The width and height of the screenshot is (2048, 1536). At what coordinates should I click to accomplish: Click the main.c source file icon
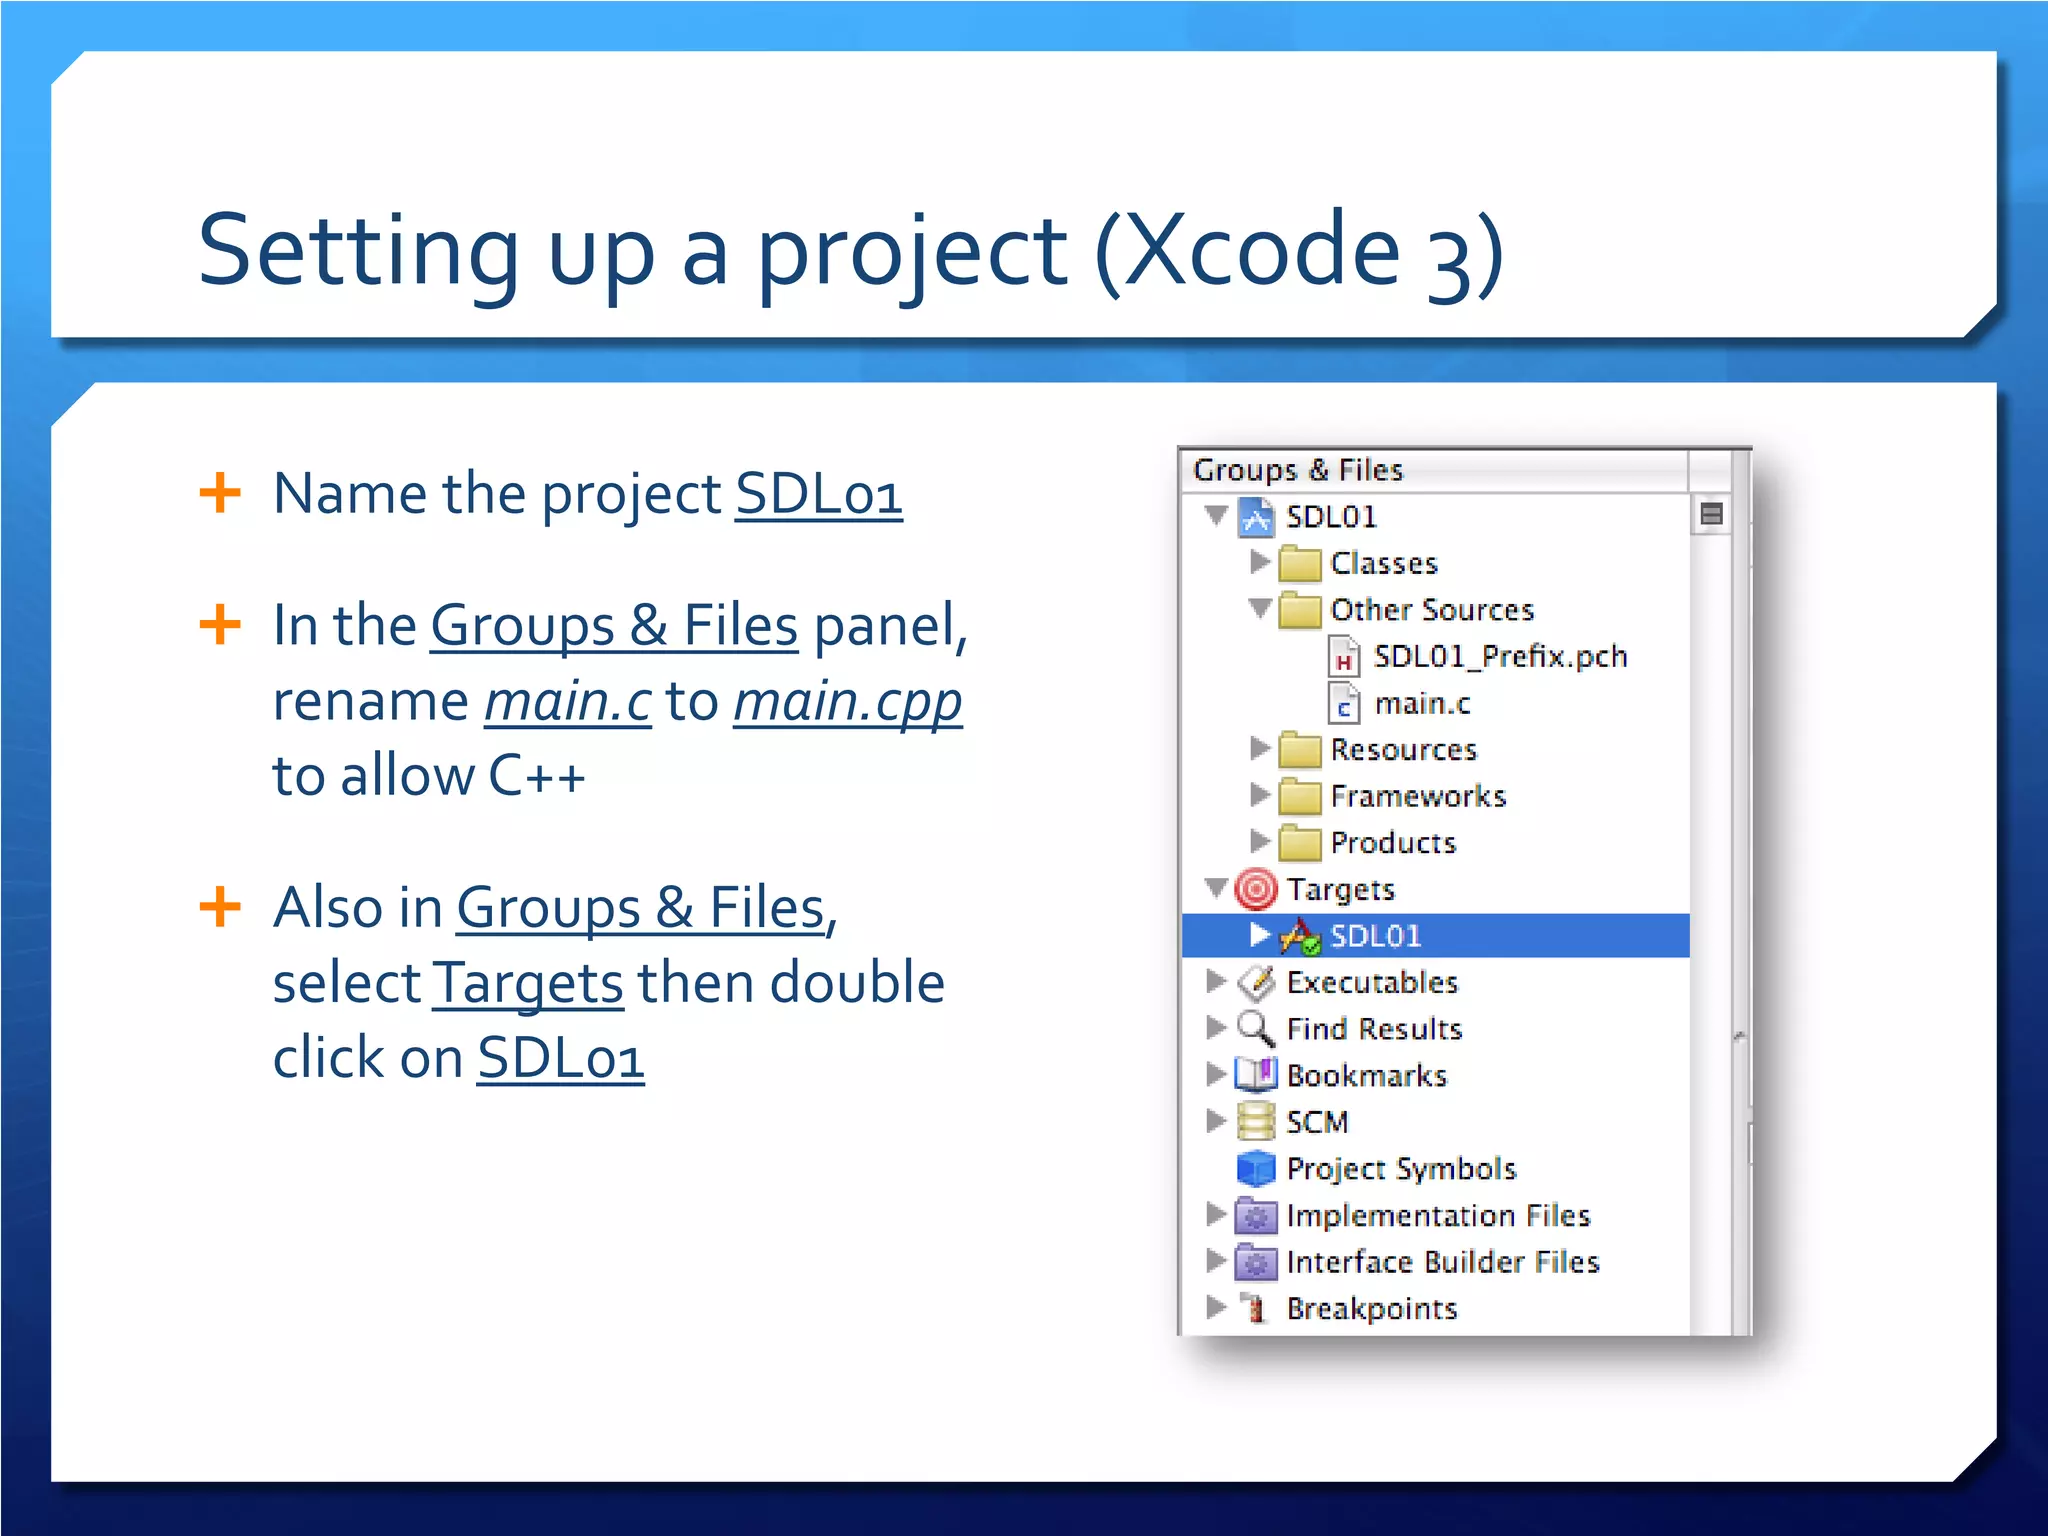coord(1344,704)
